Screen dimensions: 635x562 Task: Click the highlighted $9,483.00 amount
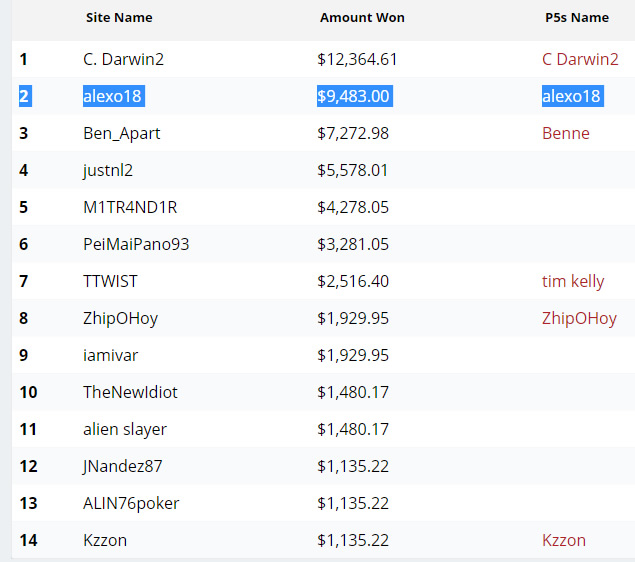click(x=353, y=96)
